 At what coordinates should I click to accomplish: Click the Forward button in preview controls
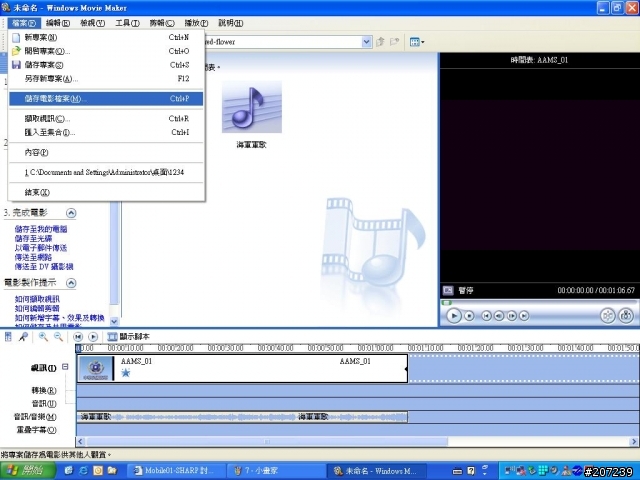pos(524,316)
